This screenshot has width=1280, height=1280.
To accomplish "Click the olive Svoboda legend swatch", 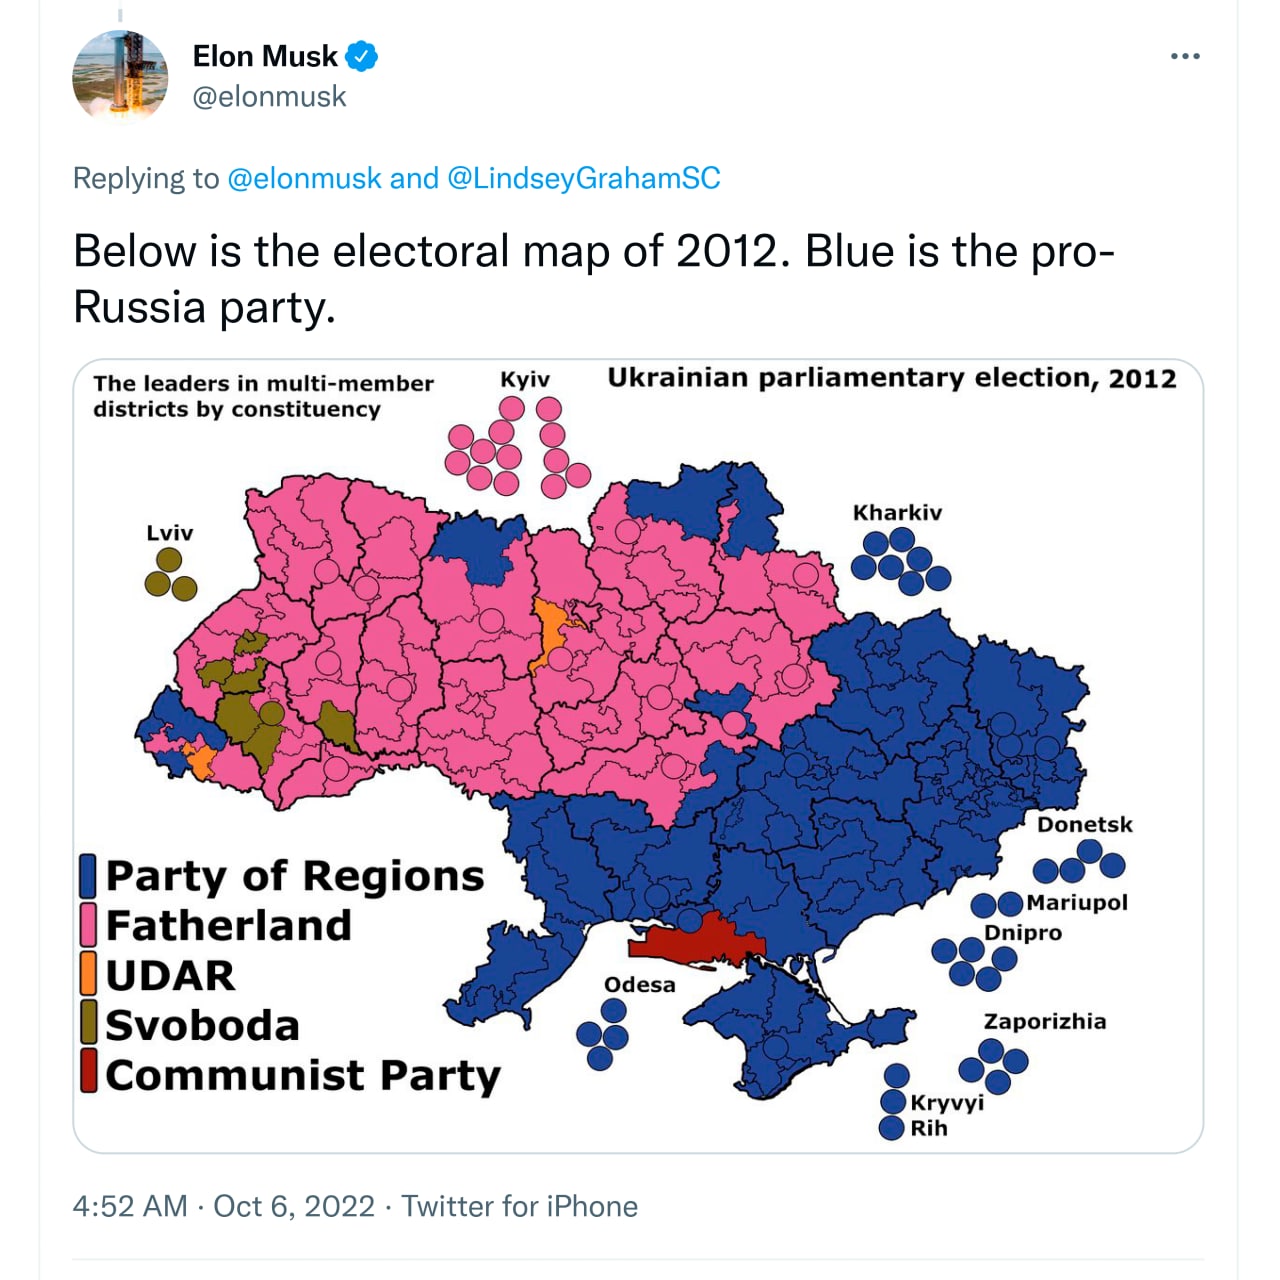I will pyautogui.click(x=88, y=1023).
